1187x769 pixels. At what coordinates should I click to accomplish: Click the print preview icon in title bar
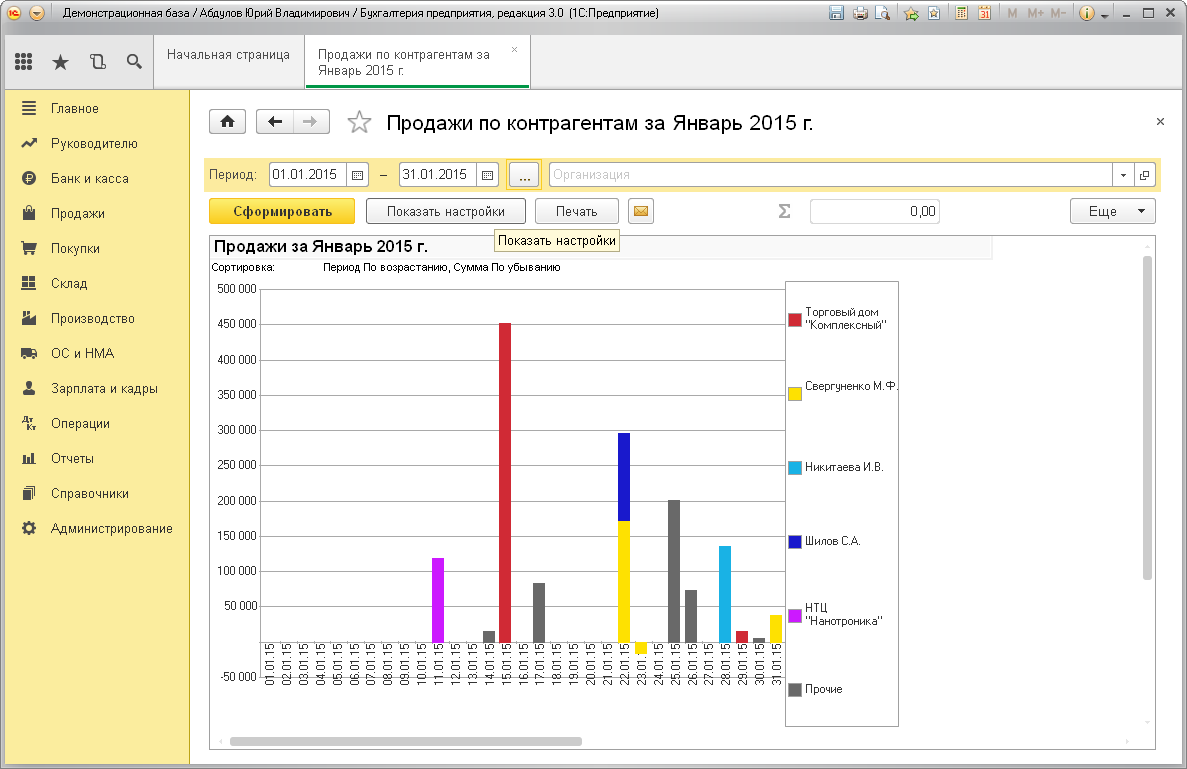pyautogui.click(x=882, y=14)
